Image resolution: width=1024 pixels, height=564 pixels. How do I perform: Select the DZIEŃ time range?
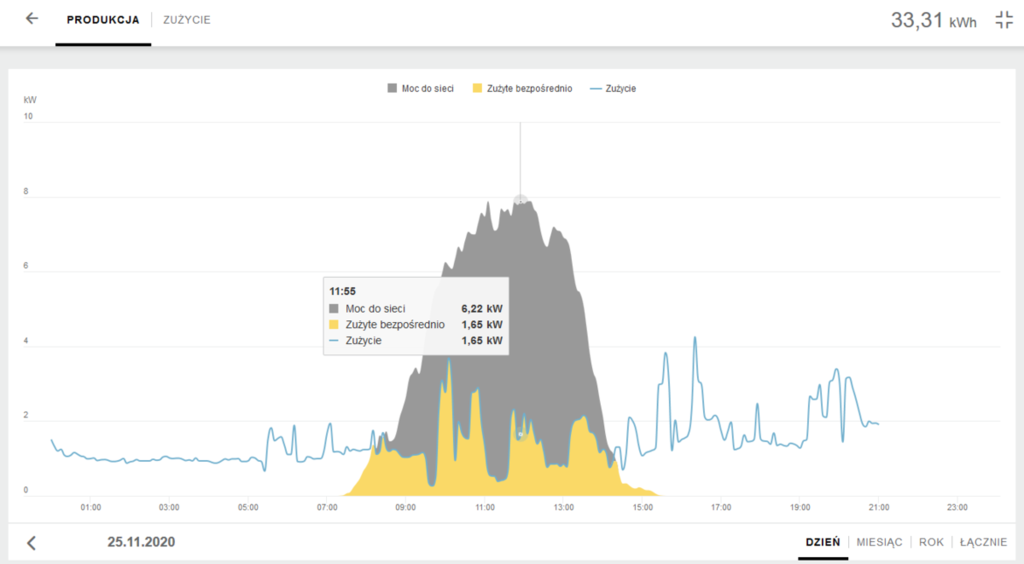(x=821, y=542)
